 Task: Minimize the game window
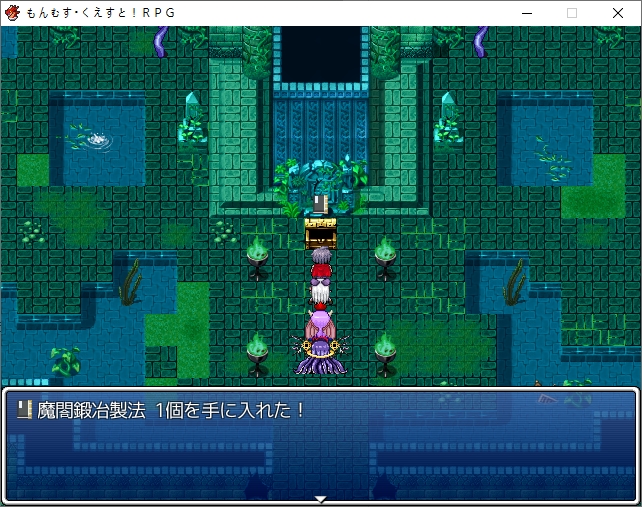point(527,13)
